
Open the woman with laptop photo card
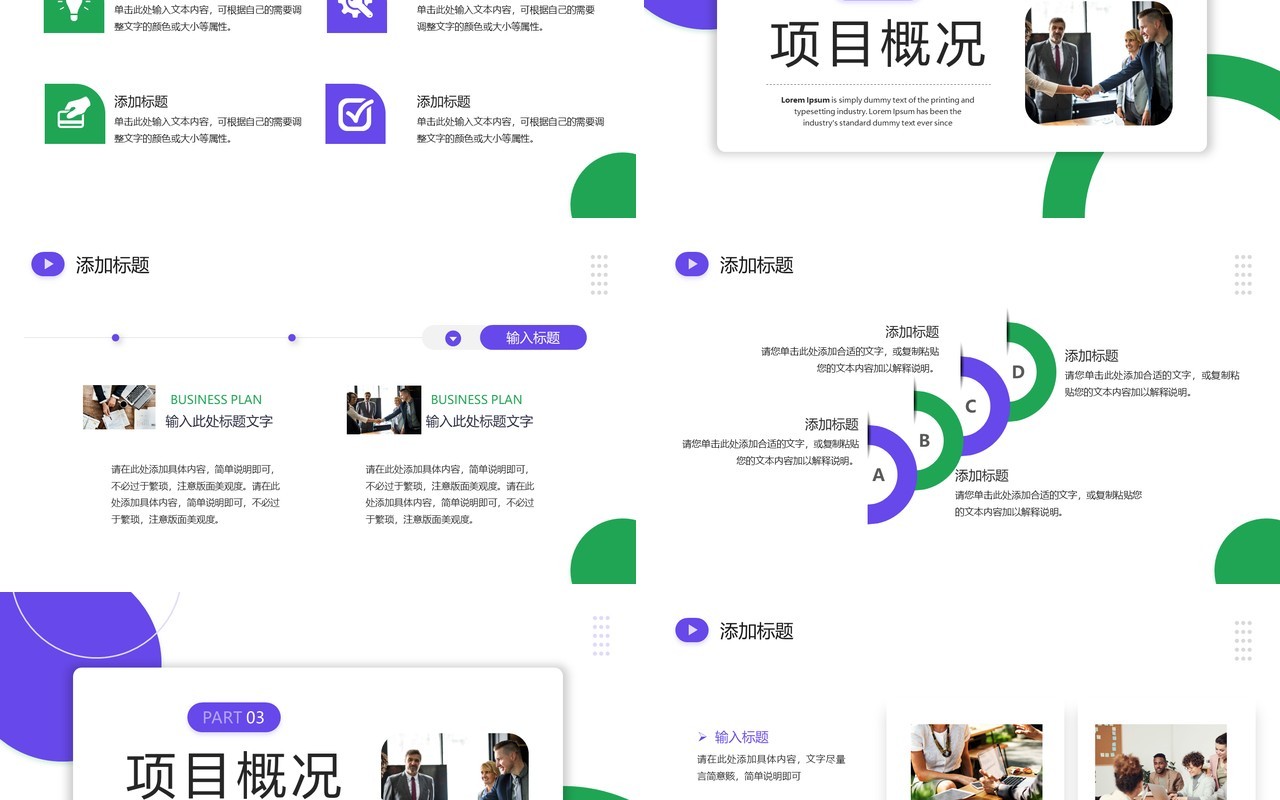click(977, 762)
